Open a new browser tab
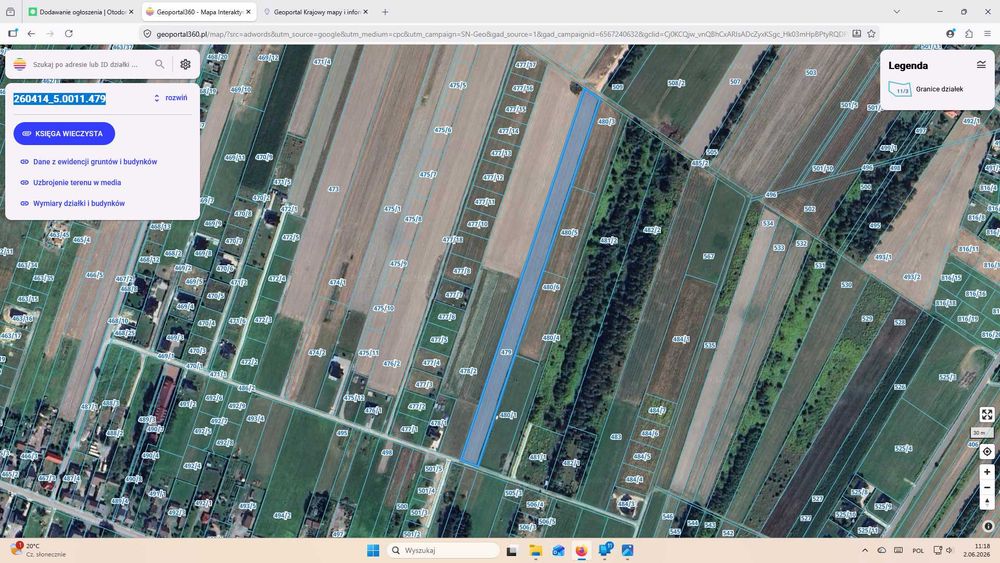 point(385,11)
